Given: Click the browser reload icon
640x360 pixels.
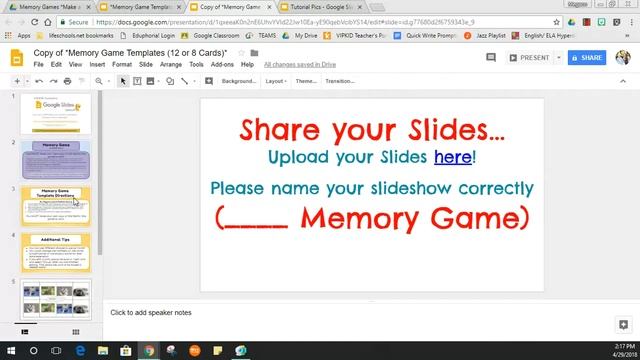Looking at the screenshot, I should pyautogui.click(x=35, y=22).
